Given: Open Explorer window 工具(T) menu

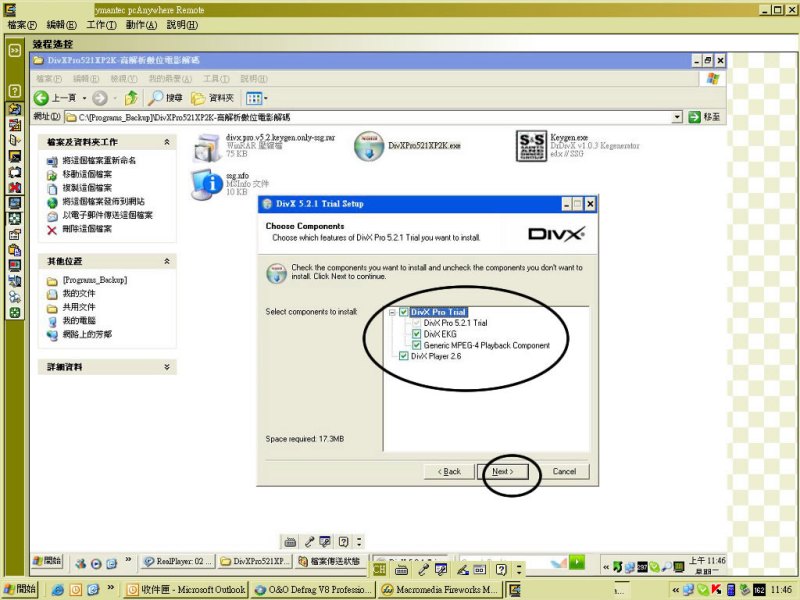Looking at the screenshot, I should 216,79.
